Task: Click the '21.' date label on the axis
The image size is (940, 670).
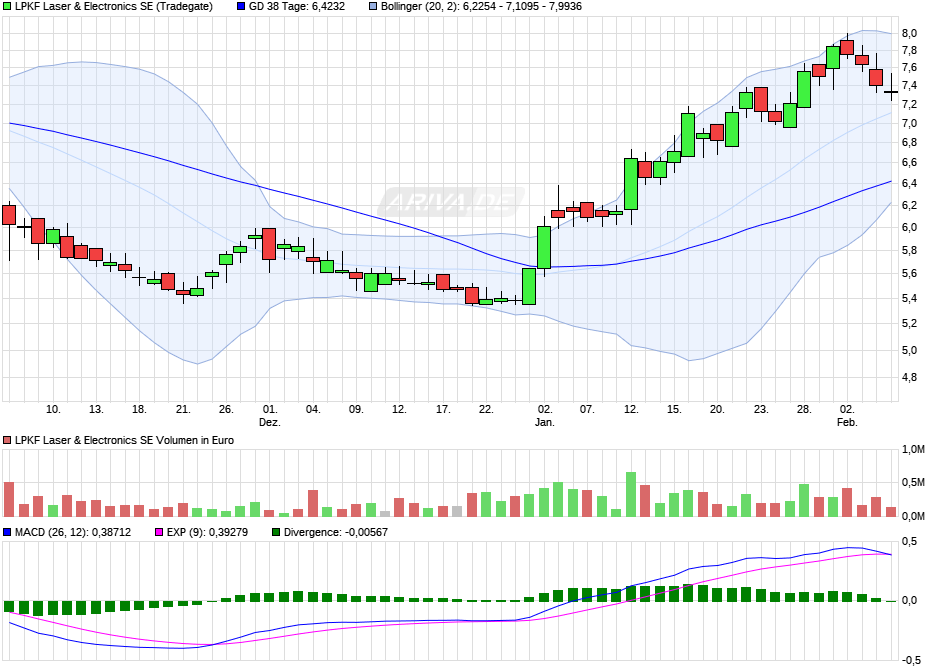Action: coord(183,409)
